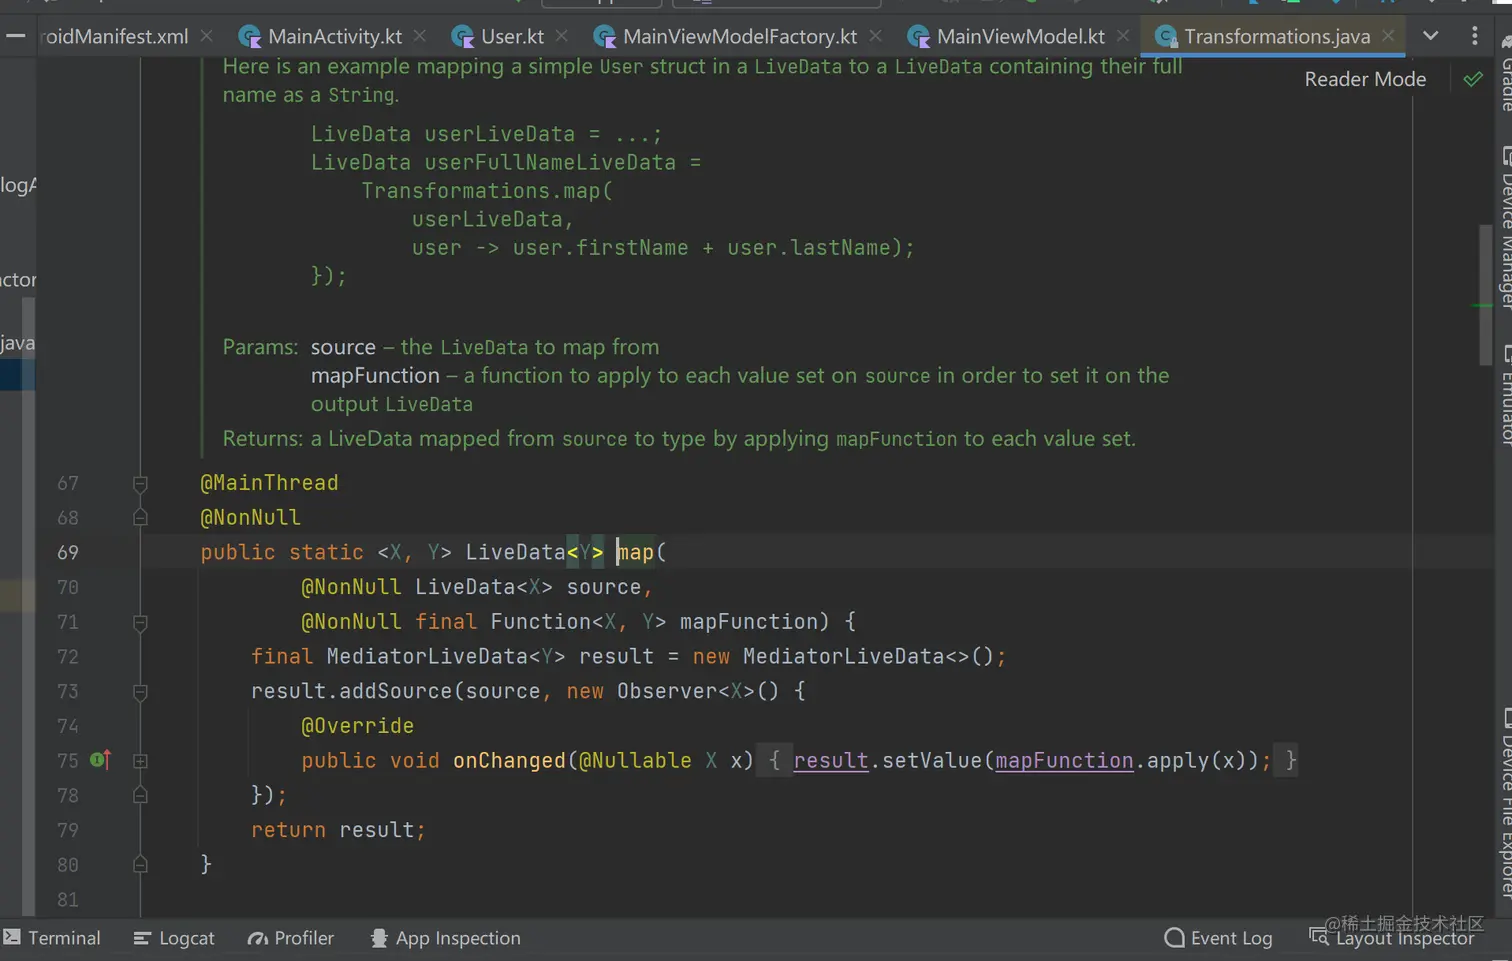
Task: Click the @NonNull annotation on line 68
Action: (x=250, y=518)
